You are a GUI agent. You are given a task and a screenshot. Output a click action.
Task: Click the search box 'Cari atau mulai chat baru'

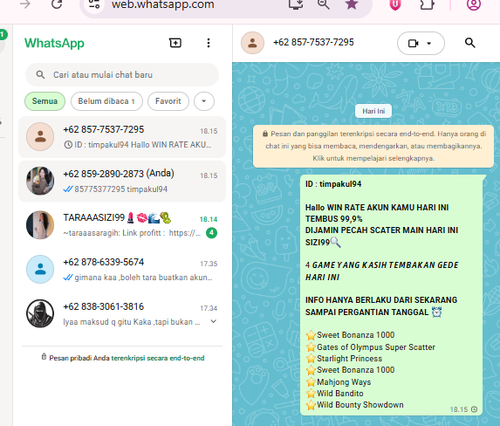[x=122, y=75]
